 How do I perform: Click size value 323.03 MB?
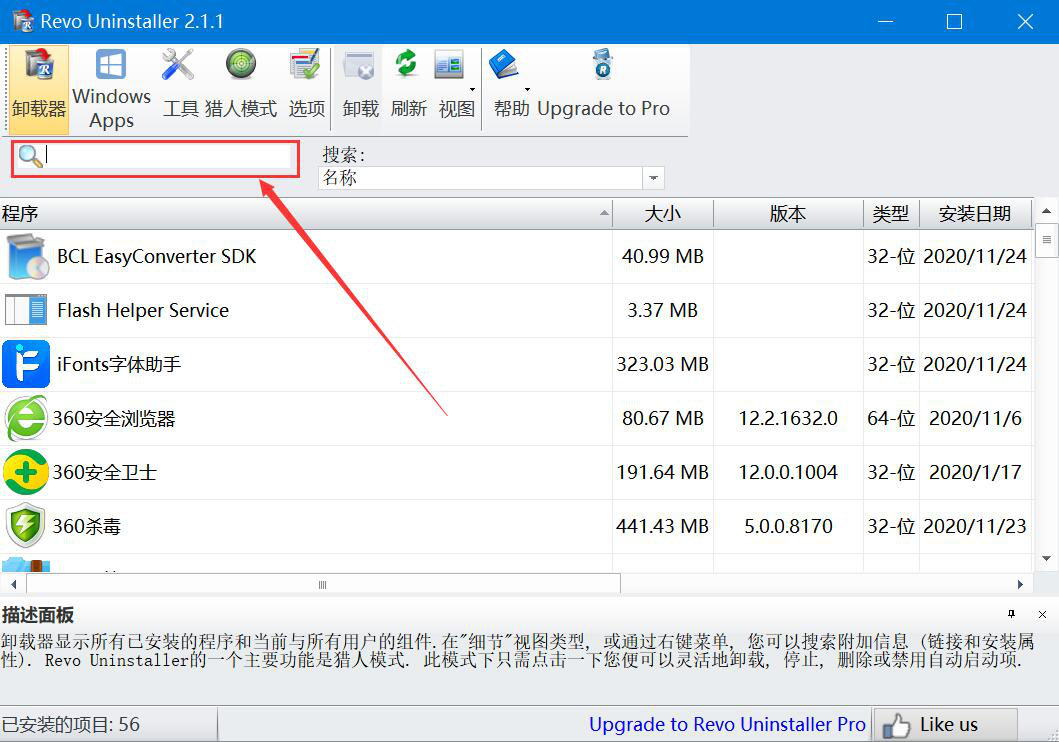pyautogui.click(x=663, y=365)
